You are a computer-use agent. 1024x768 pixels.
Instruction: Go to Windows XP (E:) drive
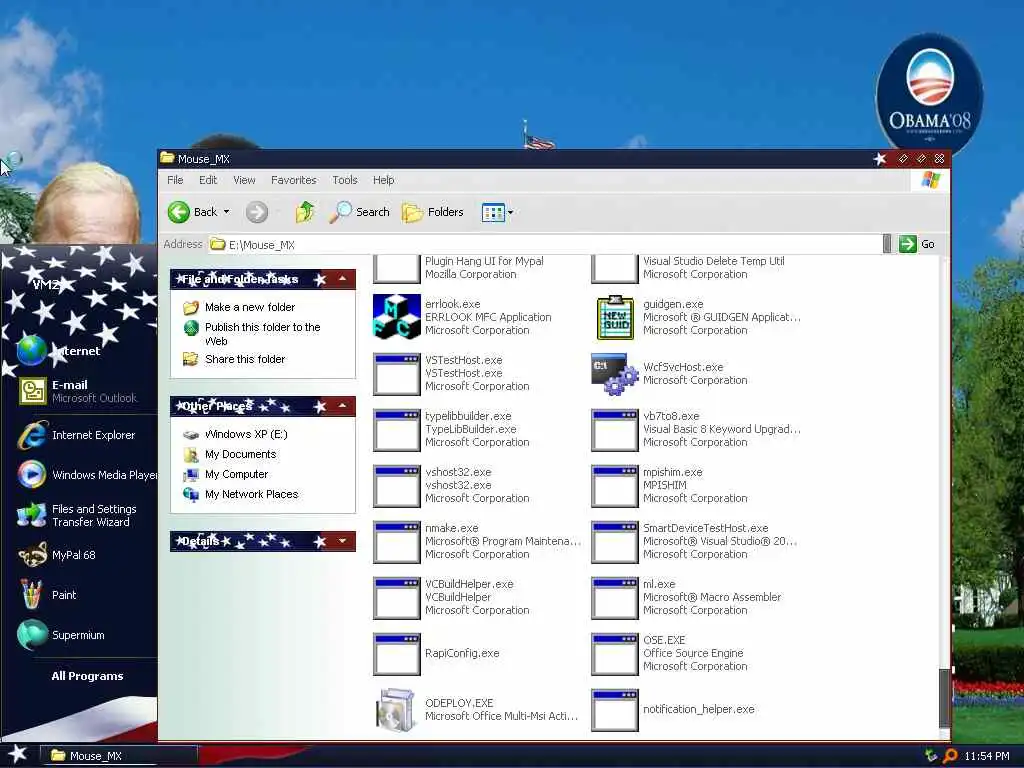coord(246,434)
